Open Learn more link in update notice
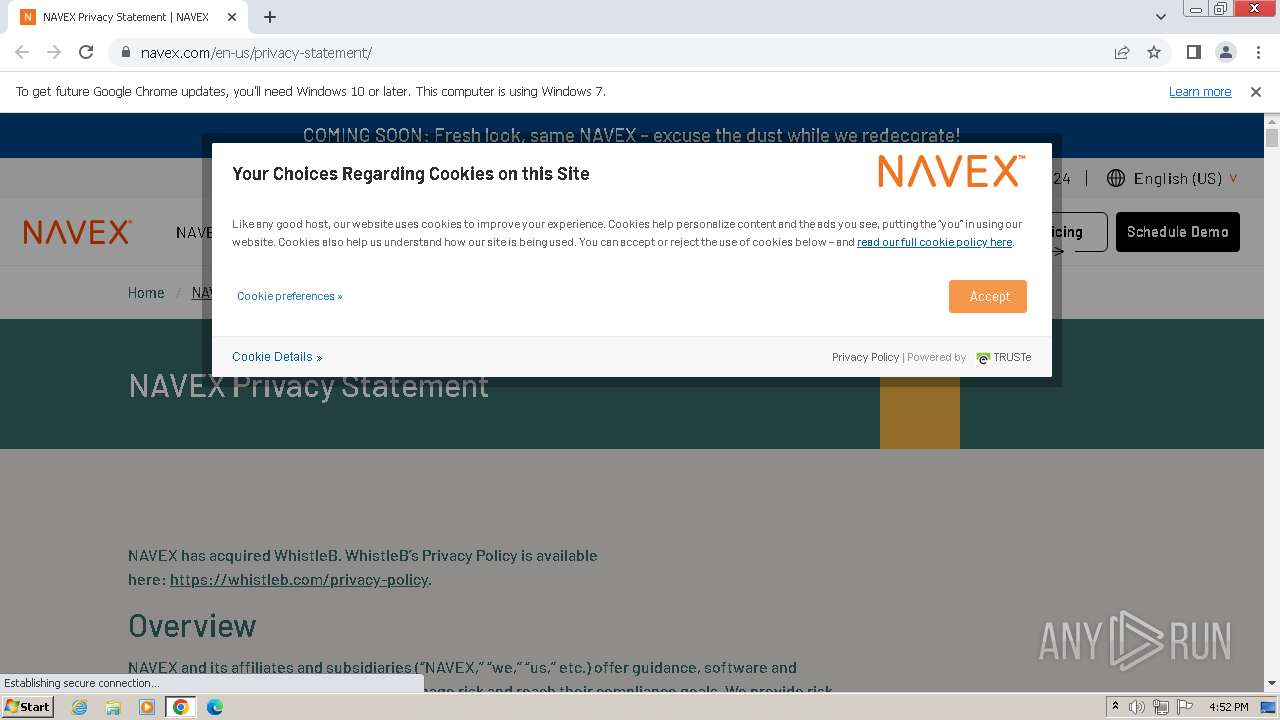Screen dimensions: 1280x720 pos(1200,92)
